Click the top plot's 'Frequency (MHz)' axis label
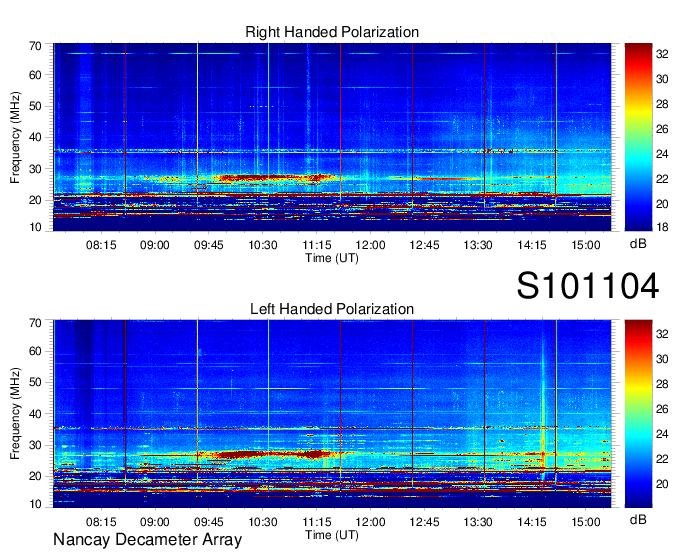Viewport: 680px width, 552px height. coord(15,137)
